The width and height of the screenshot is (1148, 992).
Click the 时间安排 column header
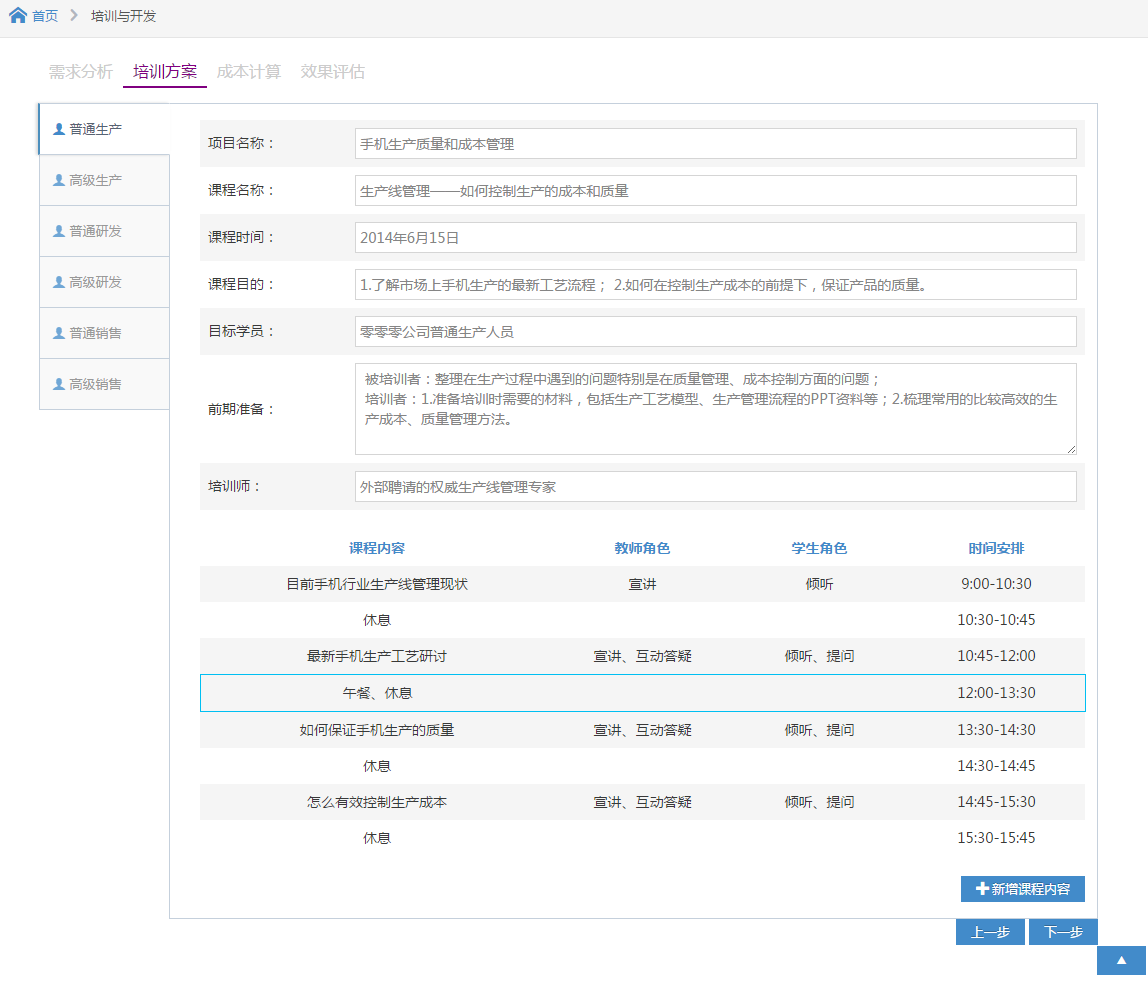[x=996, y=548]
